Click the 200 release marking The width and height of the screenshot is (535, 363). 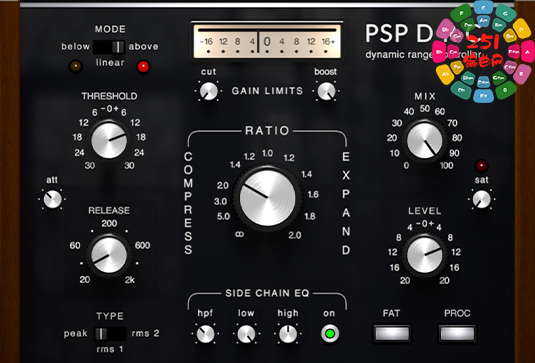click(x=109, y=224)
